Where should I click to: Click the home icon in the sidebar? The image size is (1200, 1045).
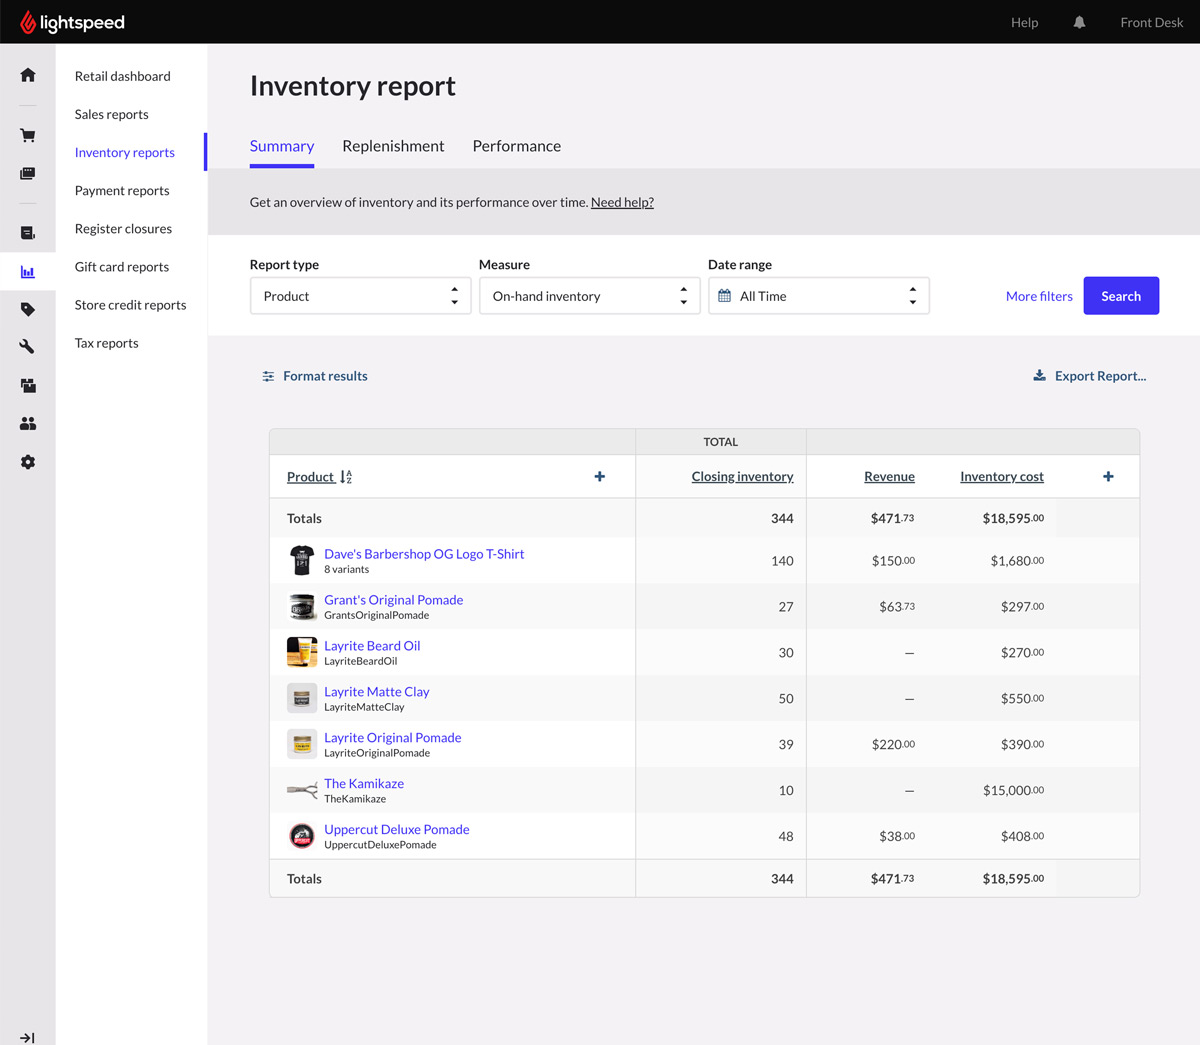click(28, 75)
